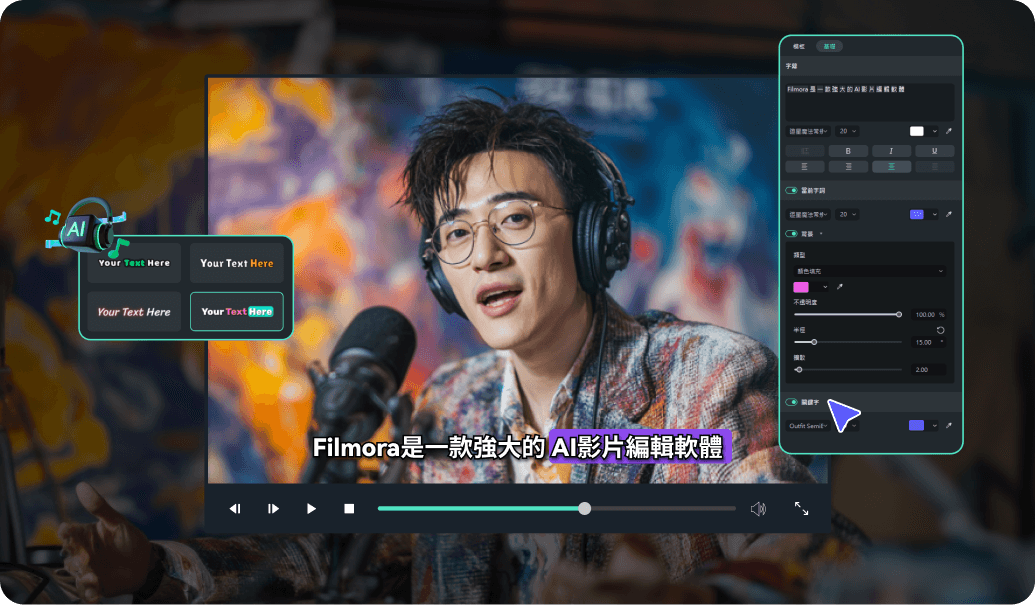Pick subtitle text color with the eyedropper

tap(949, 131)
